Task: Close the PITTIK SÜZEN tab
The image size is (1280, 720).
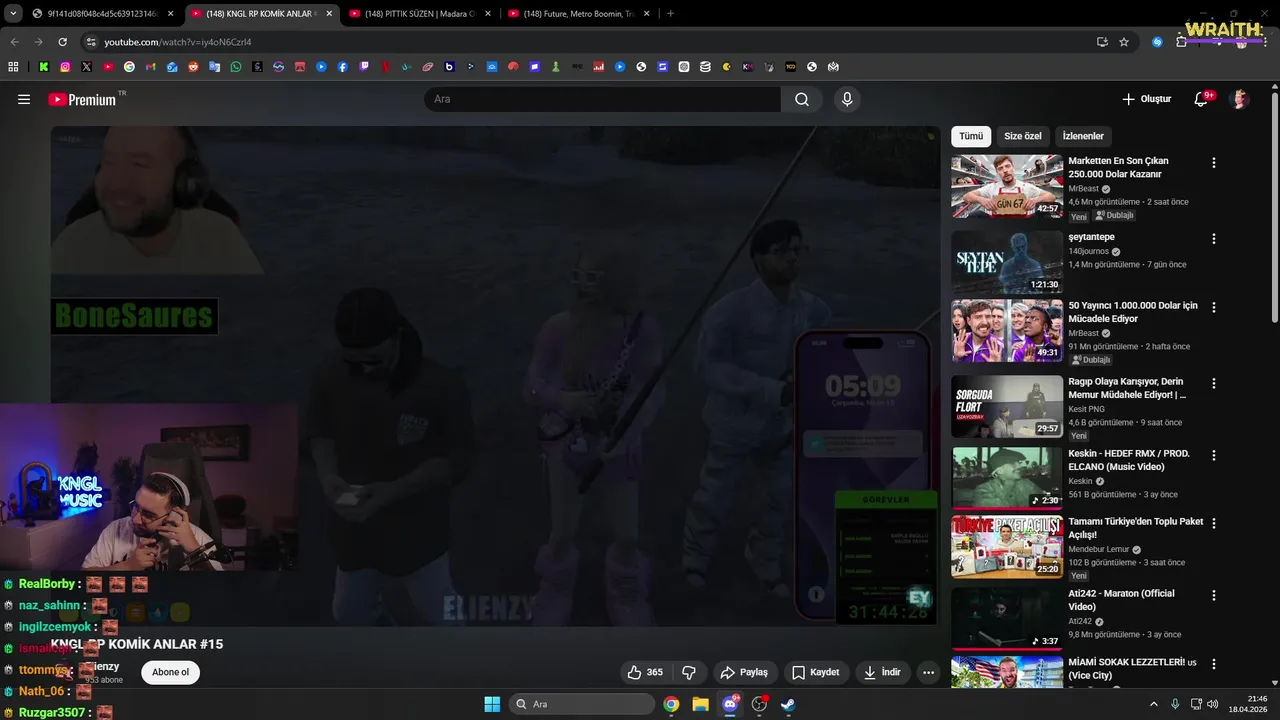Action: point(487,14)
